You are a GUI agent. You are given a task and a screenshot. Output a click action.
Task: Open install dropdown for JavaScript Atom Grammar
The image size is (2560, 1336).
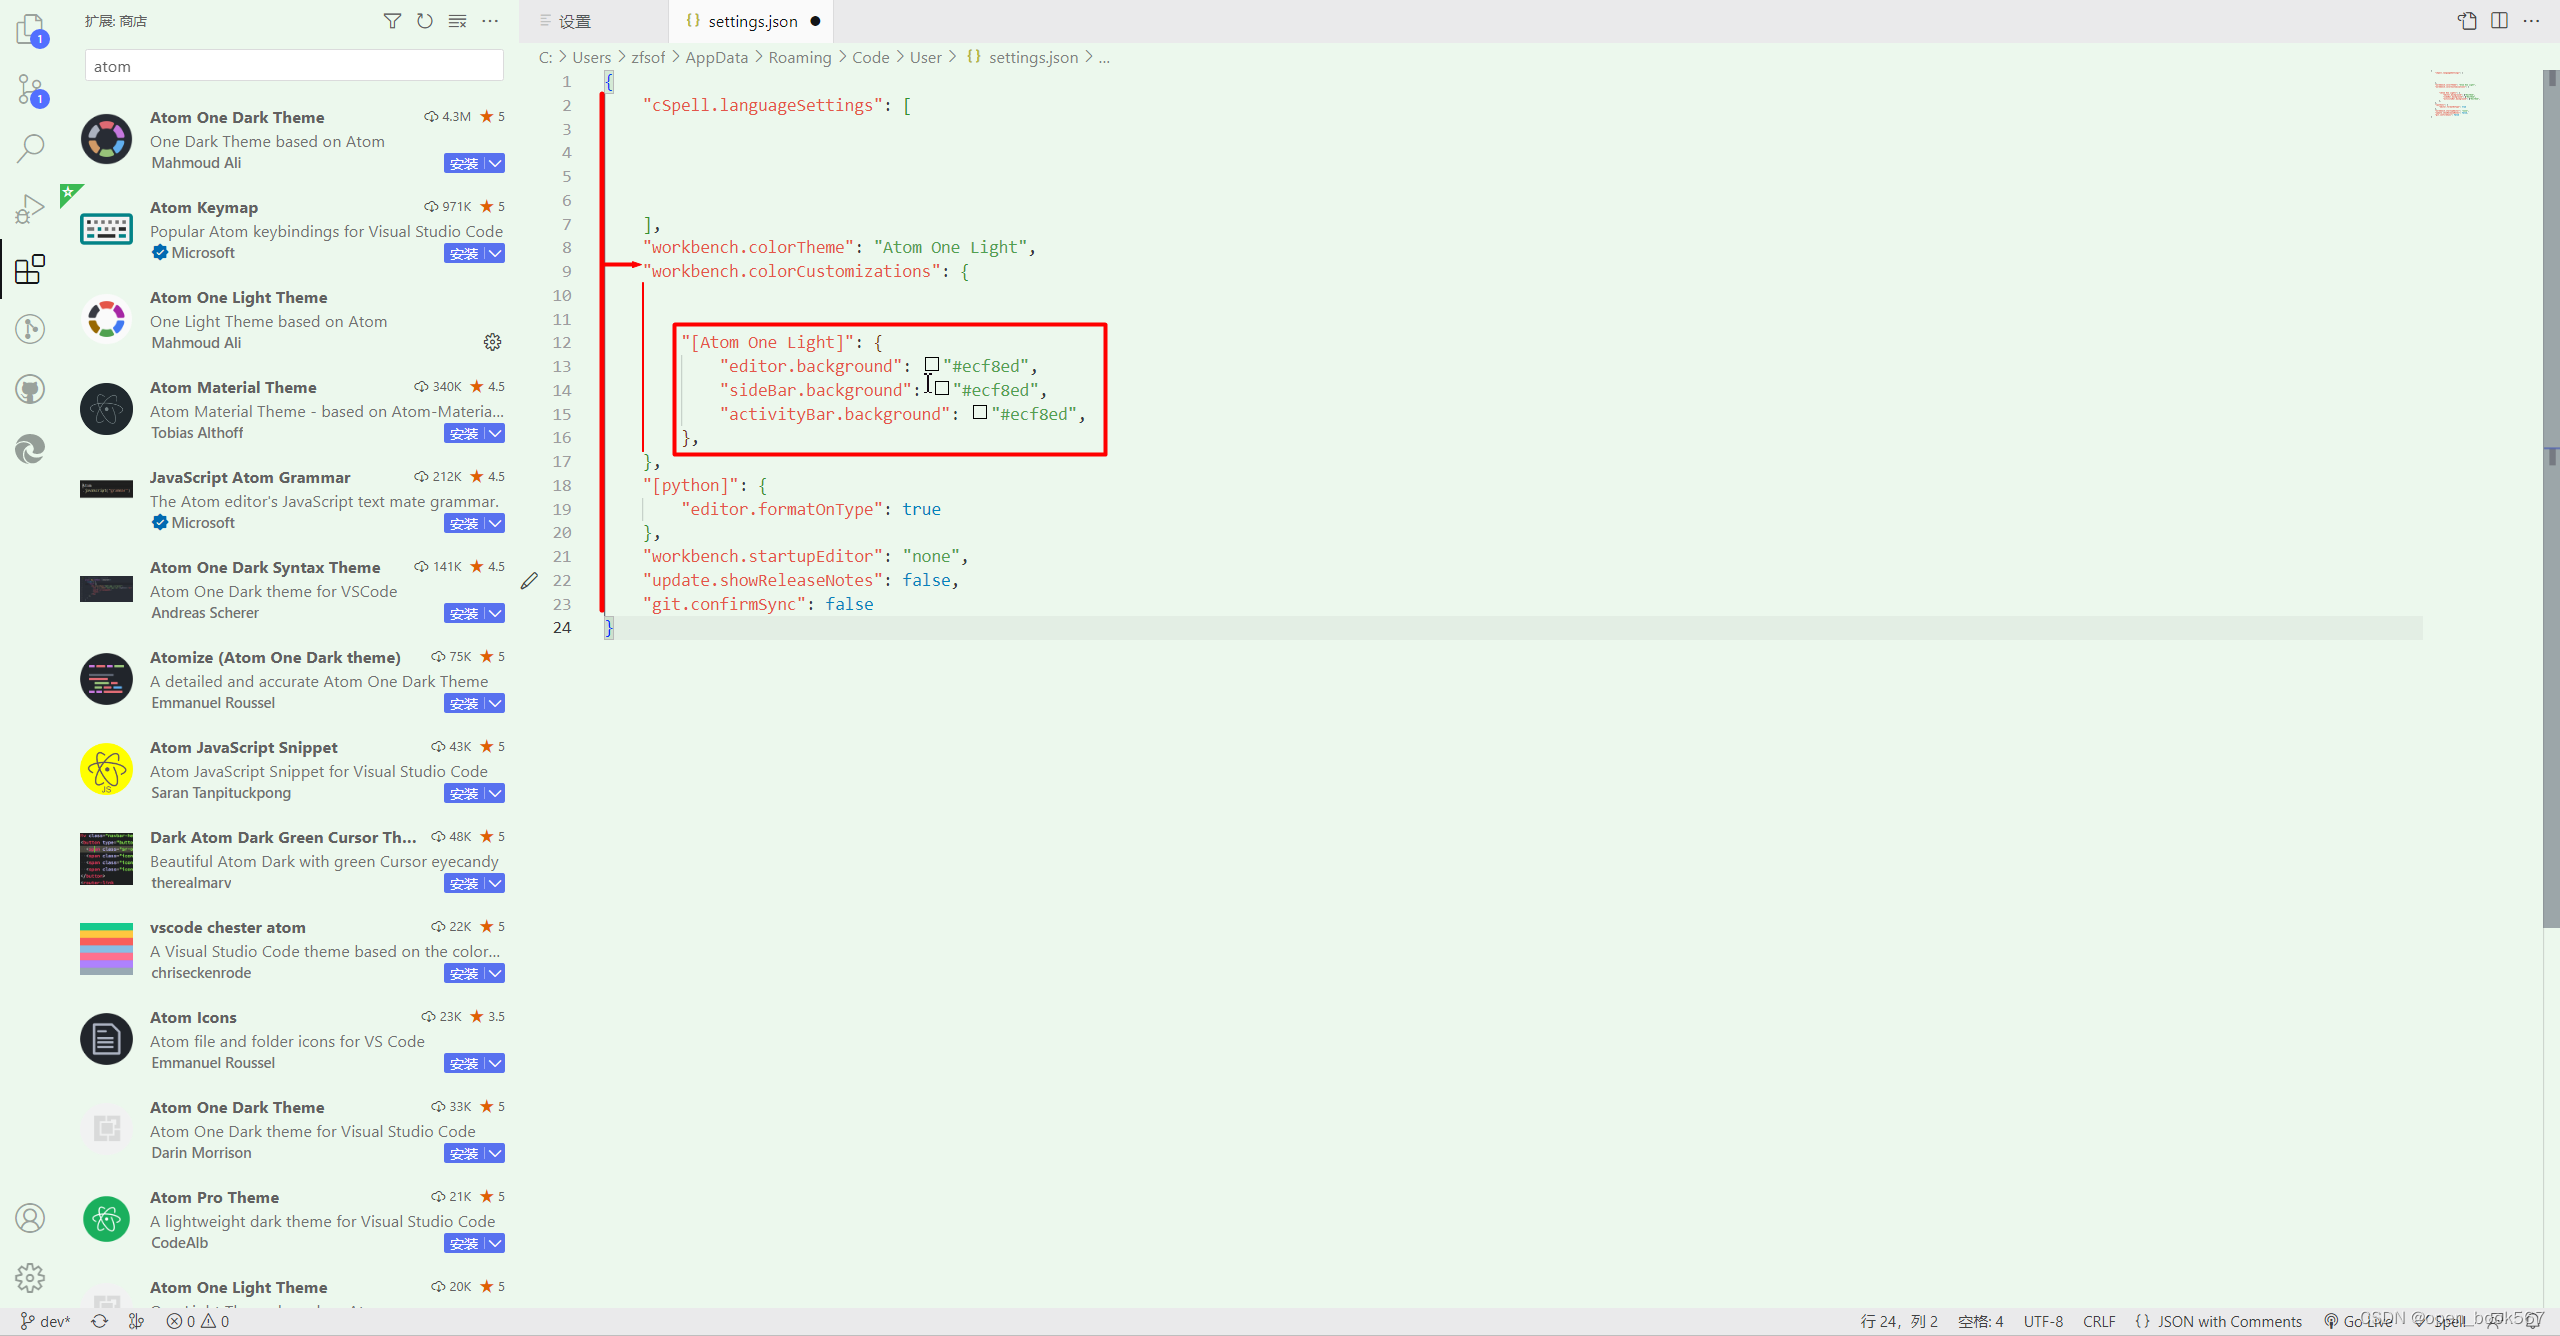point(495,523)
